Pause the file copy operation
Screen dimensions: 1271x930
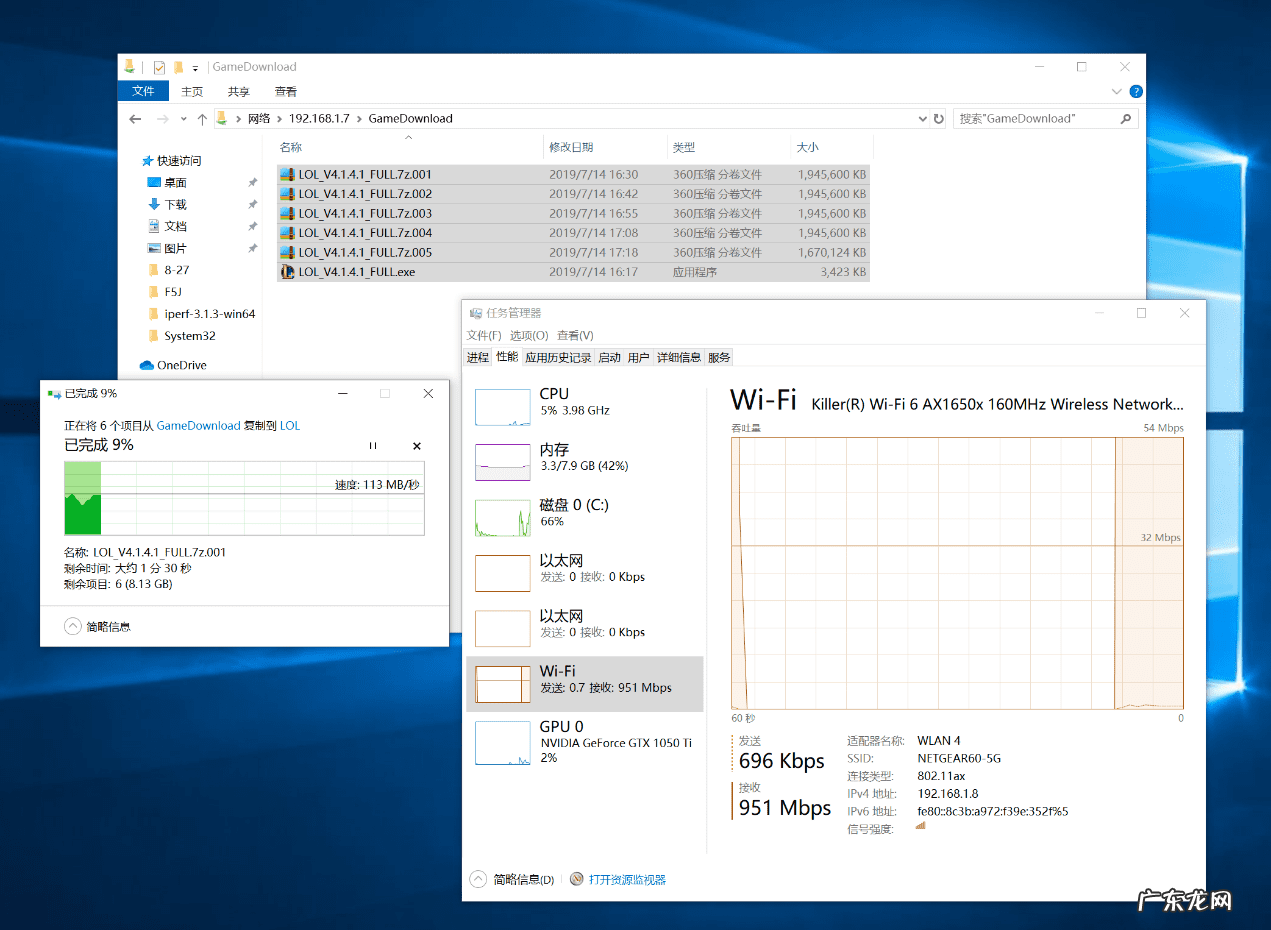coord(372,446)
